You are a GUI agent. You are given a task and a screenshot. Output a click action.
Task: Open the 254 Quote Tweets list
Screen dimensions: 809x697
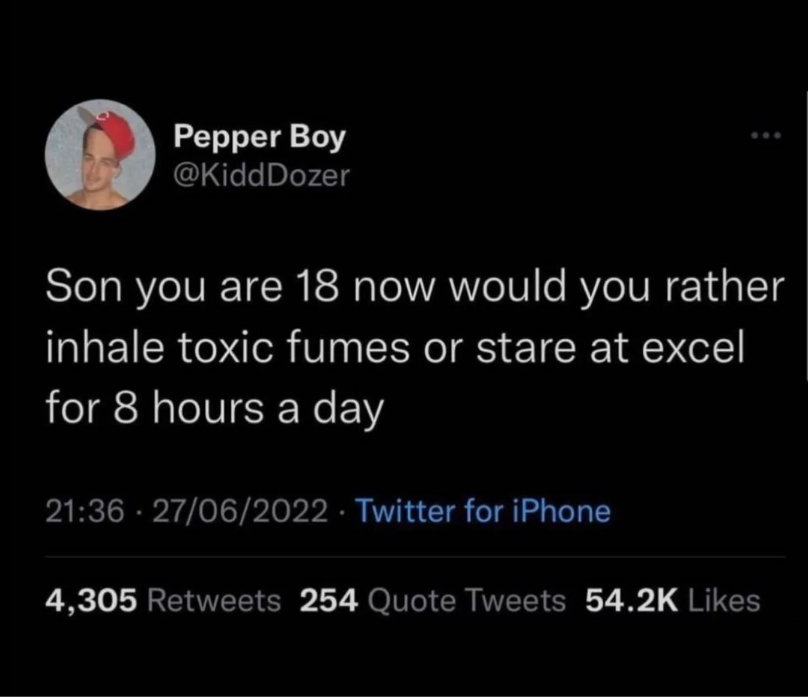432,600
